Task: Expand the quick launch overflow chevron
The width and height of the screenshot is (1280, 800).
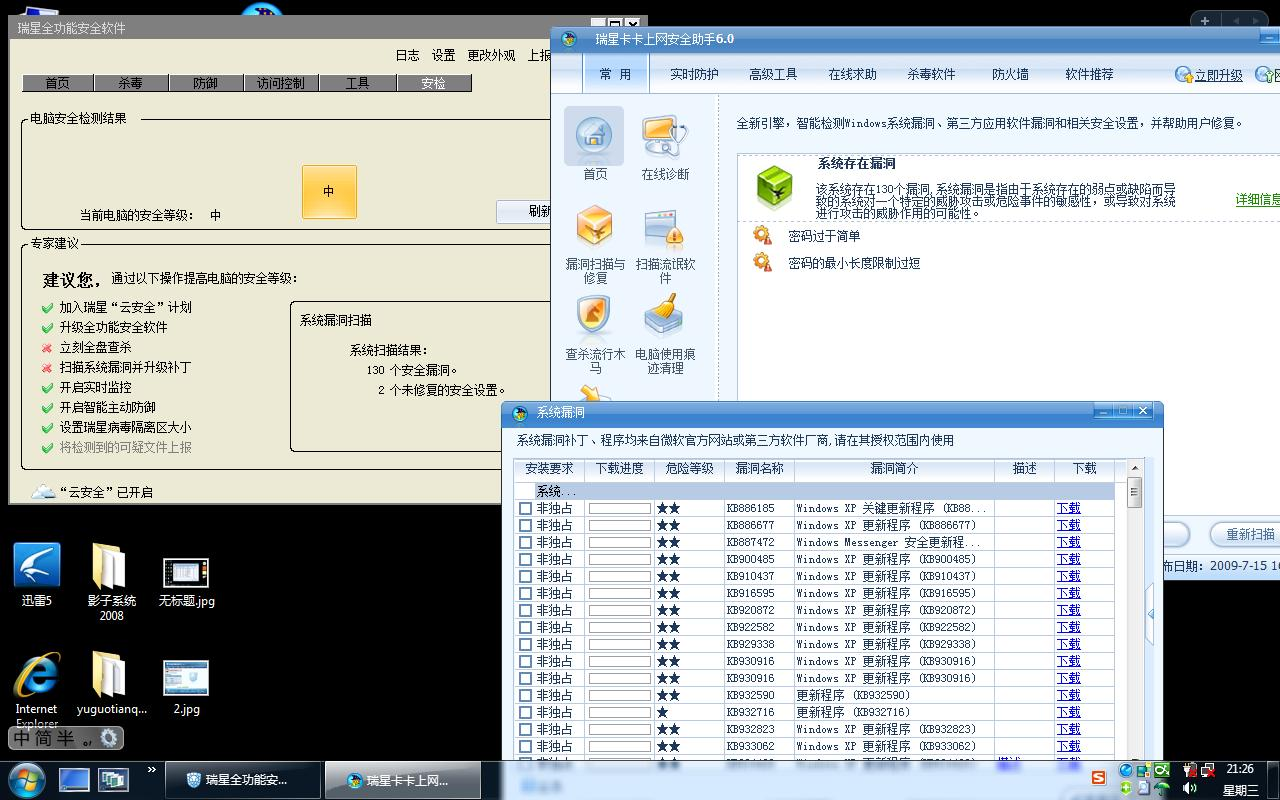Action: (x=152, y=770)
